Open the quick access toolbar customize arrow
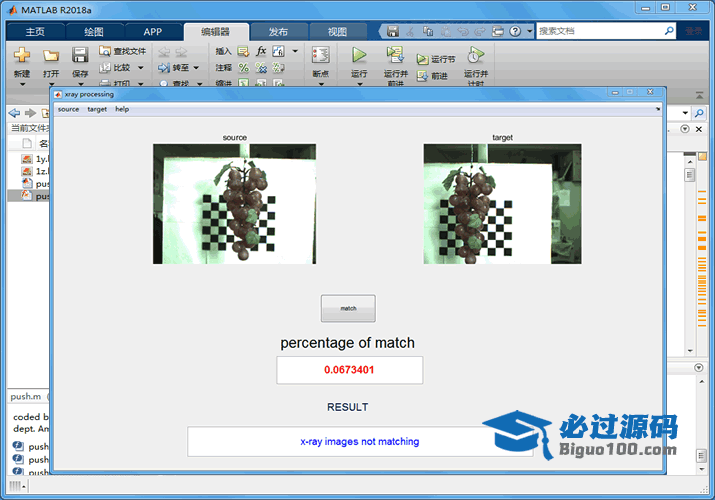The width and height of the screenshot is (715, 500). point(529,31)
